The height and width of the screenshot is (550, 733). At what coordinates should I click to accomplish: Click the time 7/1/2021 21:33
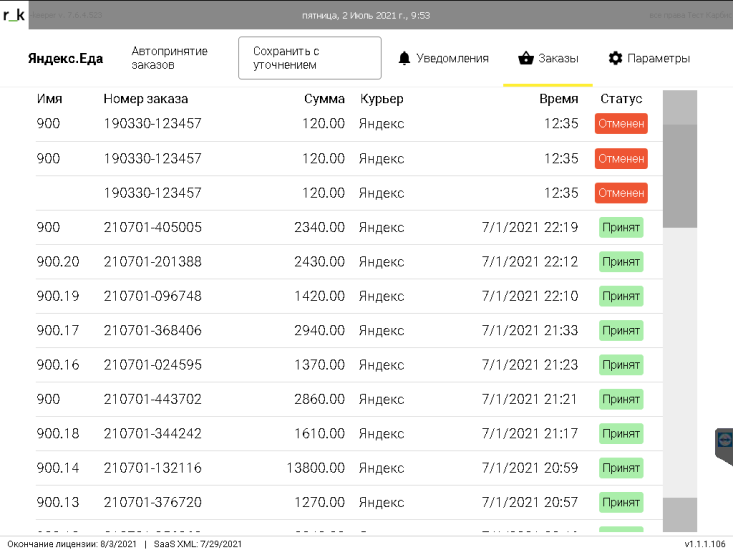click(530, 330)
